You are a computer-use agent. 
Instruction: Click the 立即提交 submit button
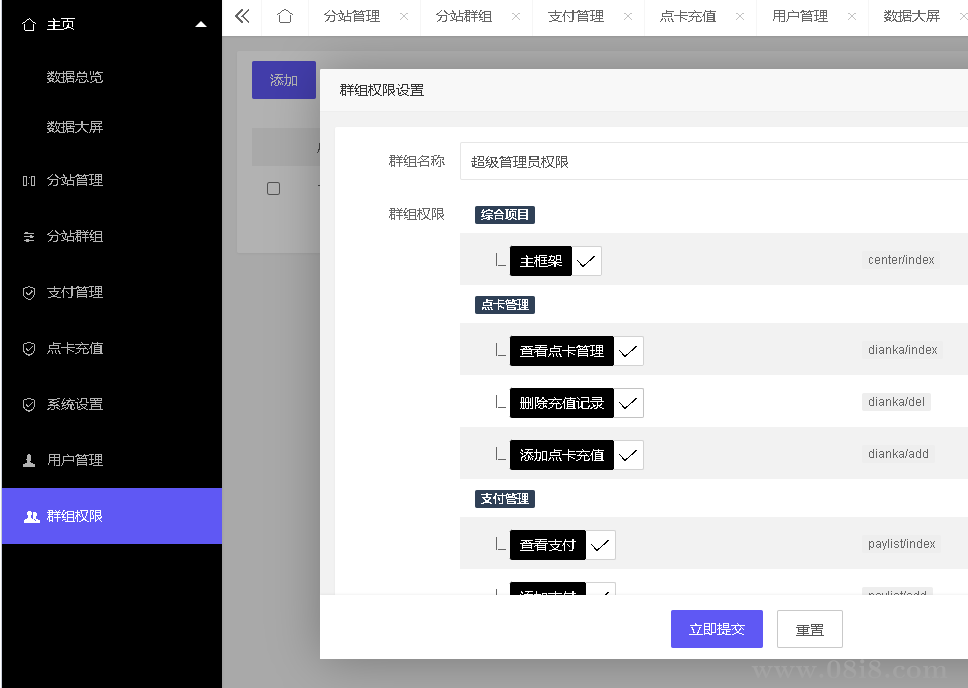(x=716, y=629)
